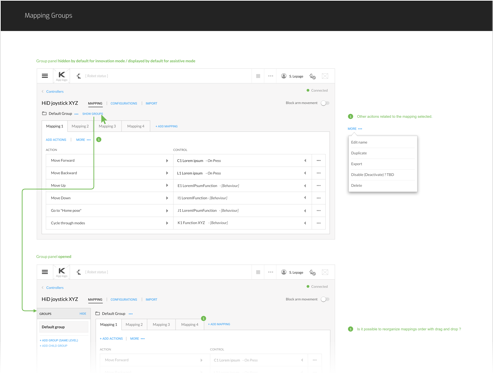Click the S. Lepage user avatar in the hidden-group-panel mockup
The height and width of the screenshot is (373, 493).
click(284, 76)
